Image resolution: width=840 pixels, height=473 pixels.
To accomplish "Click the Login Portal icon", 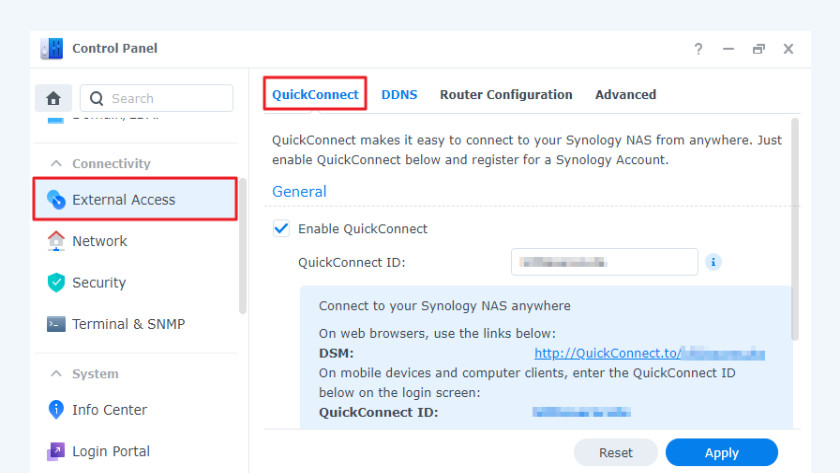I will coord(56,452).
